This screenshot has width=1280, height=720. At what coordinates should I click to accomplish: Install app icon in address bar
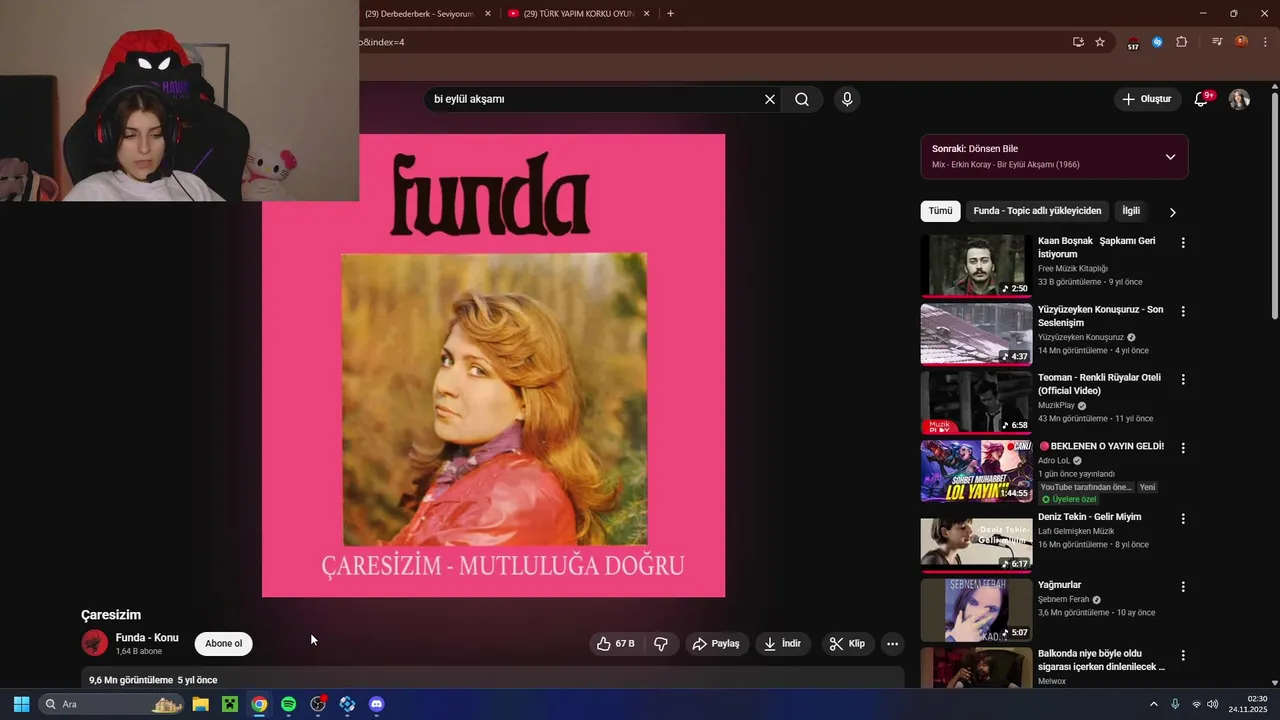tap(1078, 42)
